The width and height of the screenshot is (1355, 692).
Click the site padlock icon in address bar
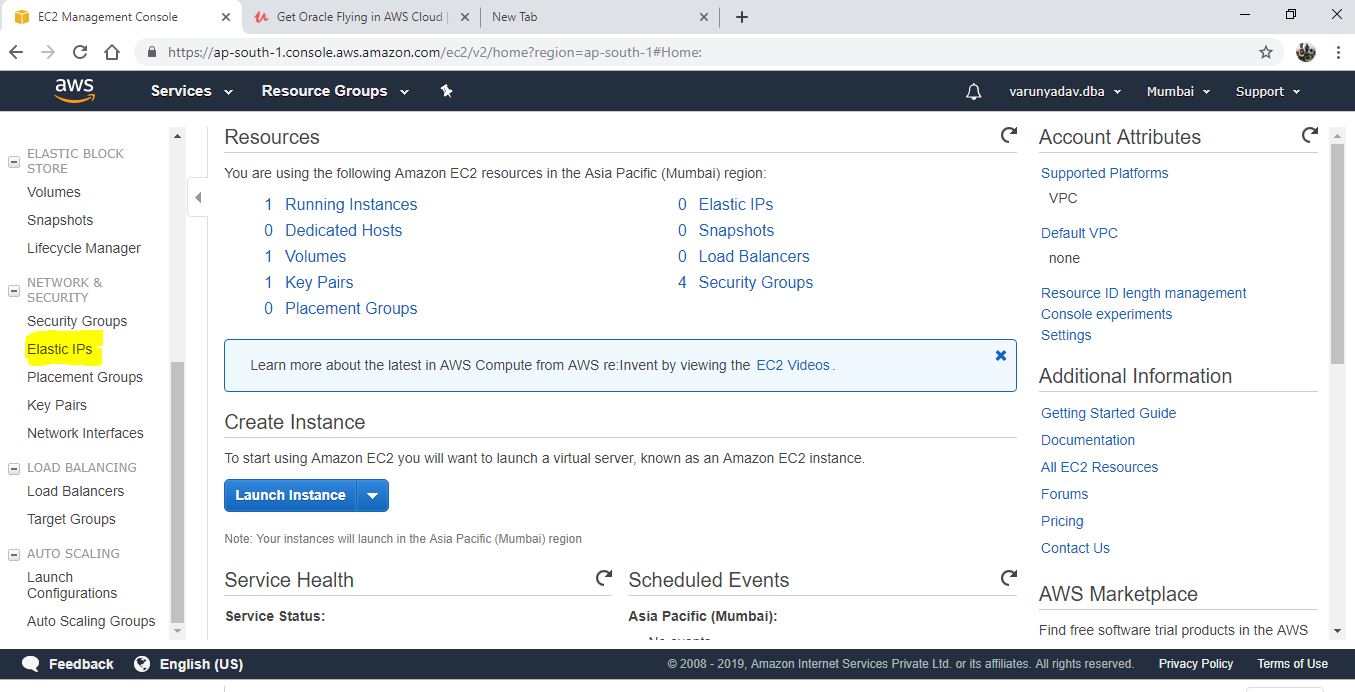click(152, 52)
